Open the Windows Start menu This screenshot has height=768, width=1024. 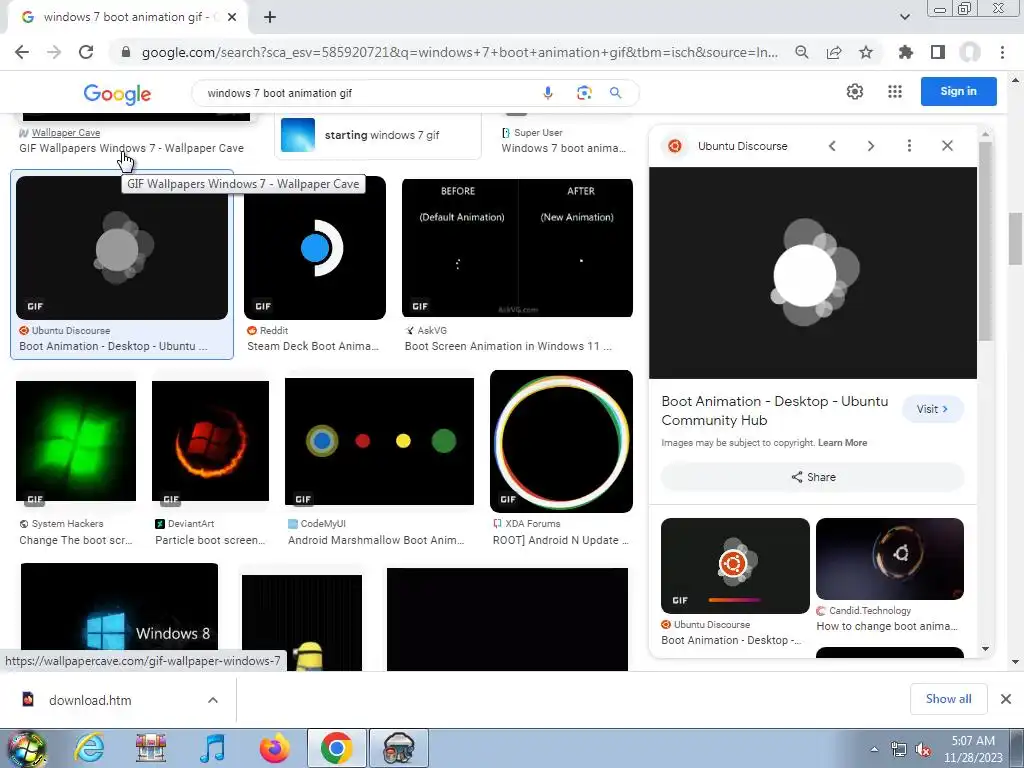pyautogui.click(x=26, y=748)
